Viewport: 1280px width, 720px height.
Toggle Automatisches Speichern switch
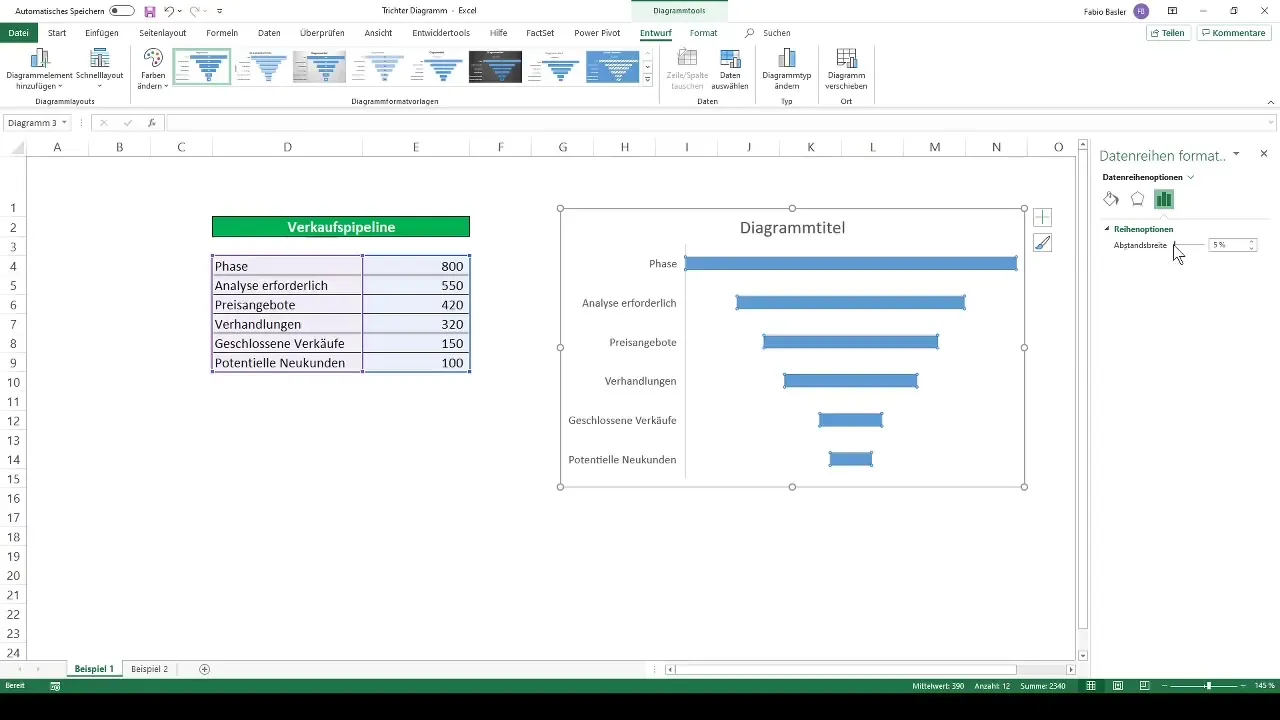(x=122, y=11)
